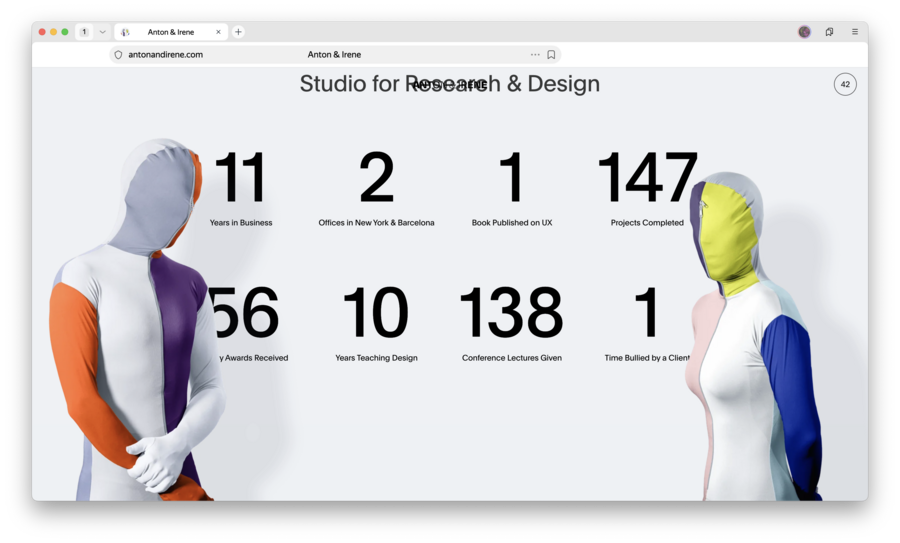
Task: Click the left figure in orange-purple suit
Action: 137,320
